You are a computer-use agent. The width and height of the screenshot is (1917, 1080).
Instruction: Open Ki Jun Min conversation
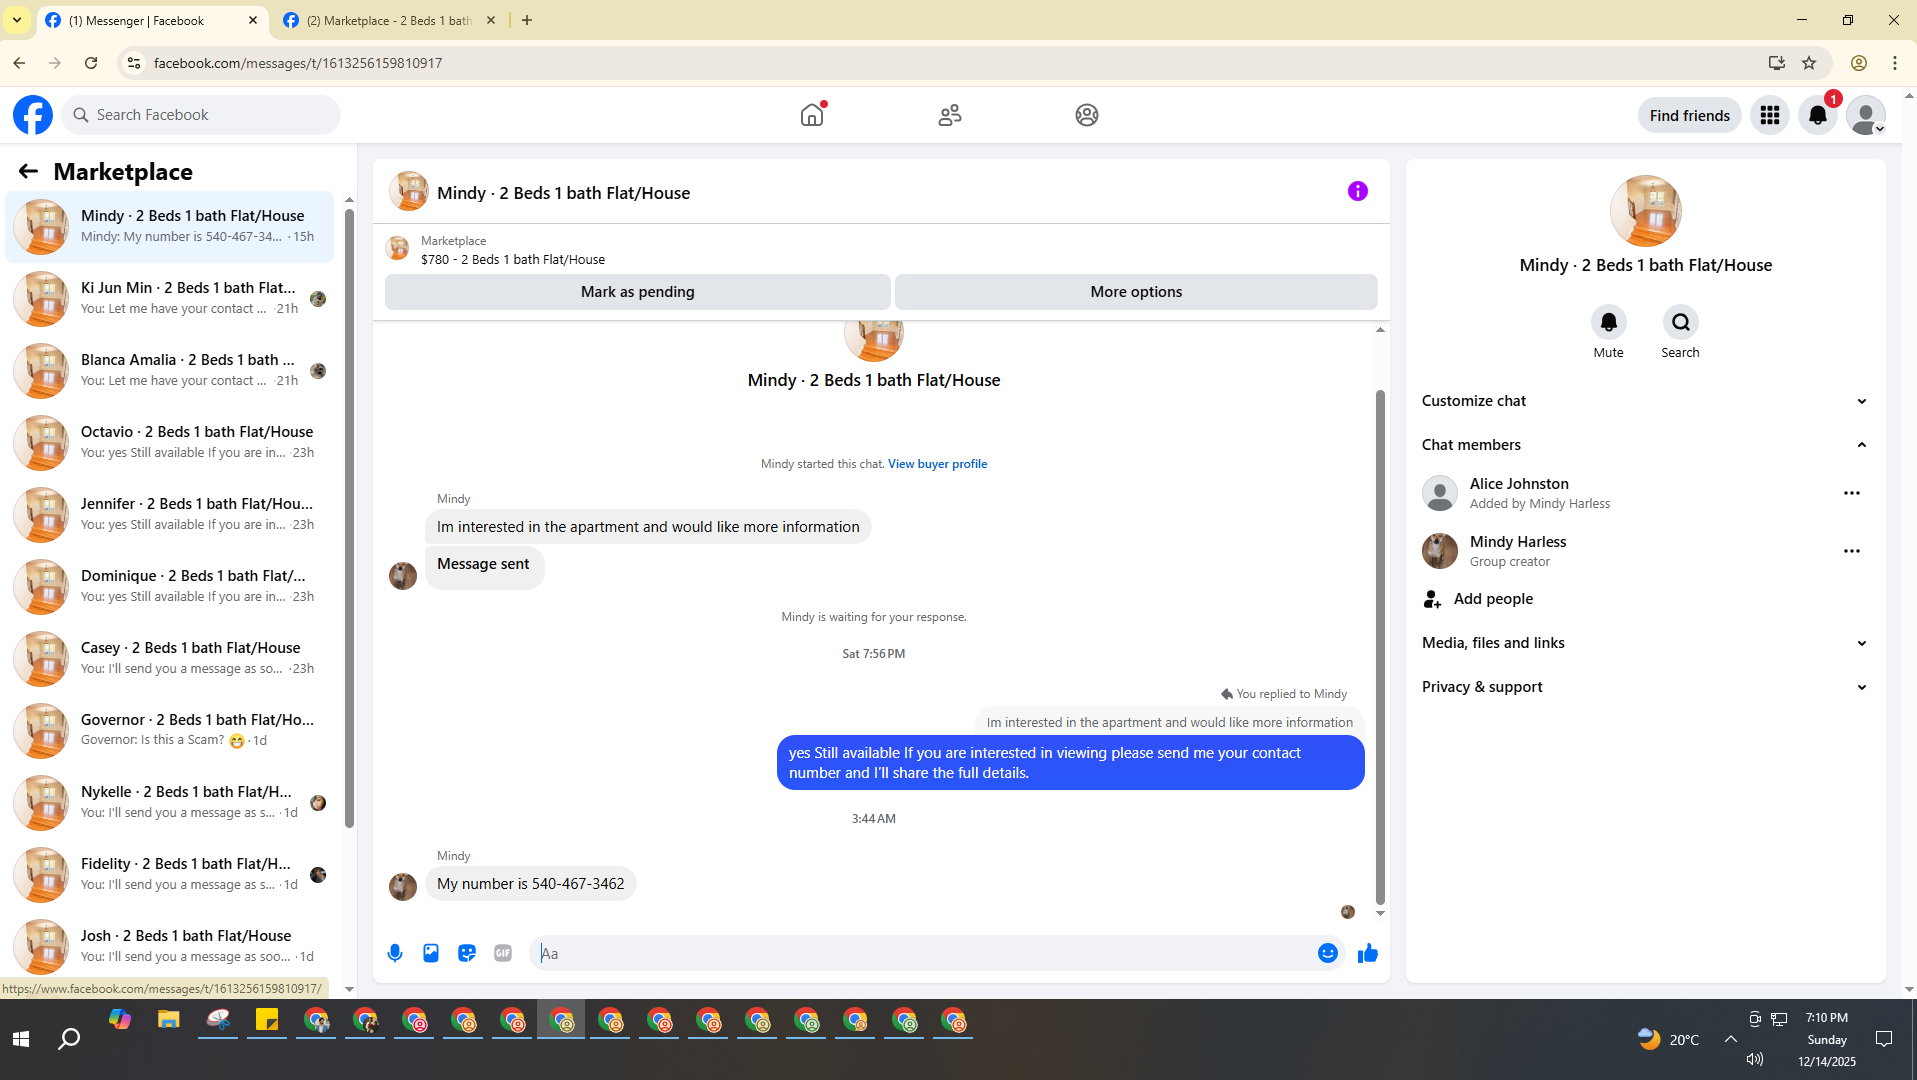pyautogui.click(x=170, y=299)
